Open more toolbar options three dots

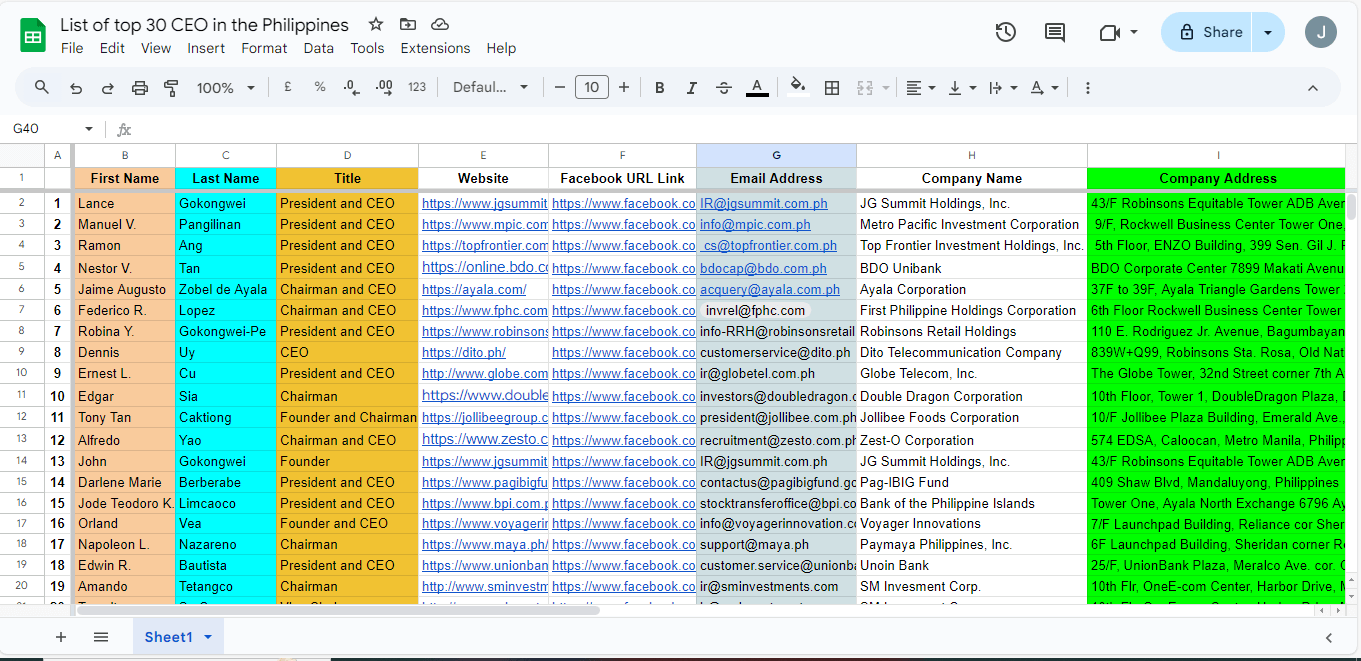pyautogui.click(x=1088, y=88)
